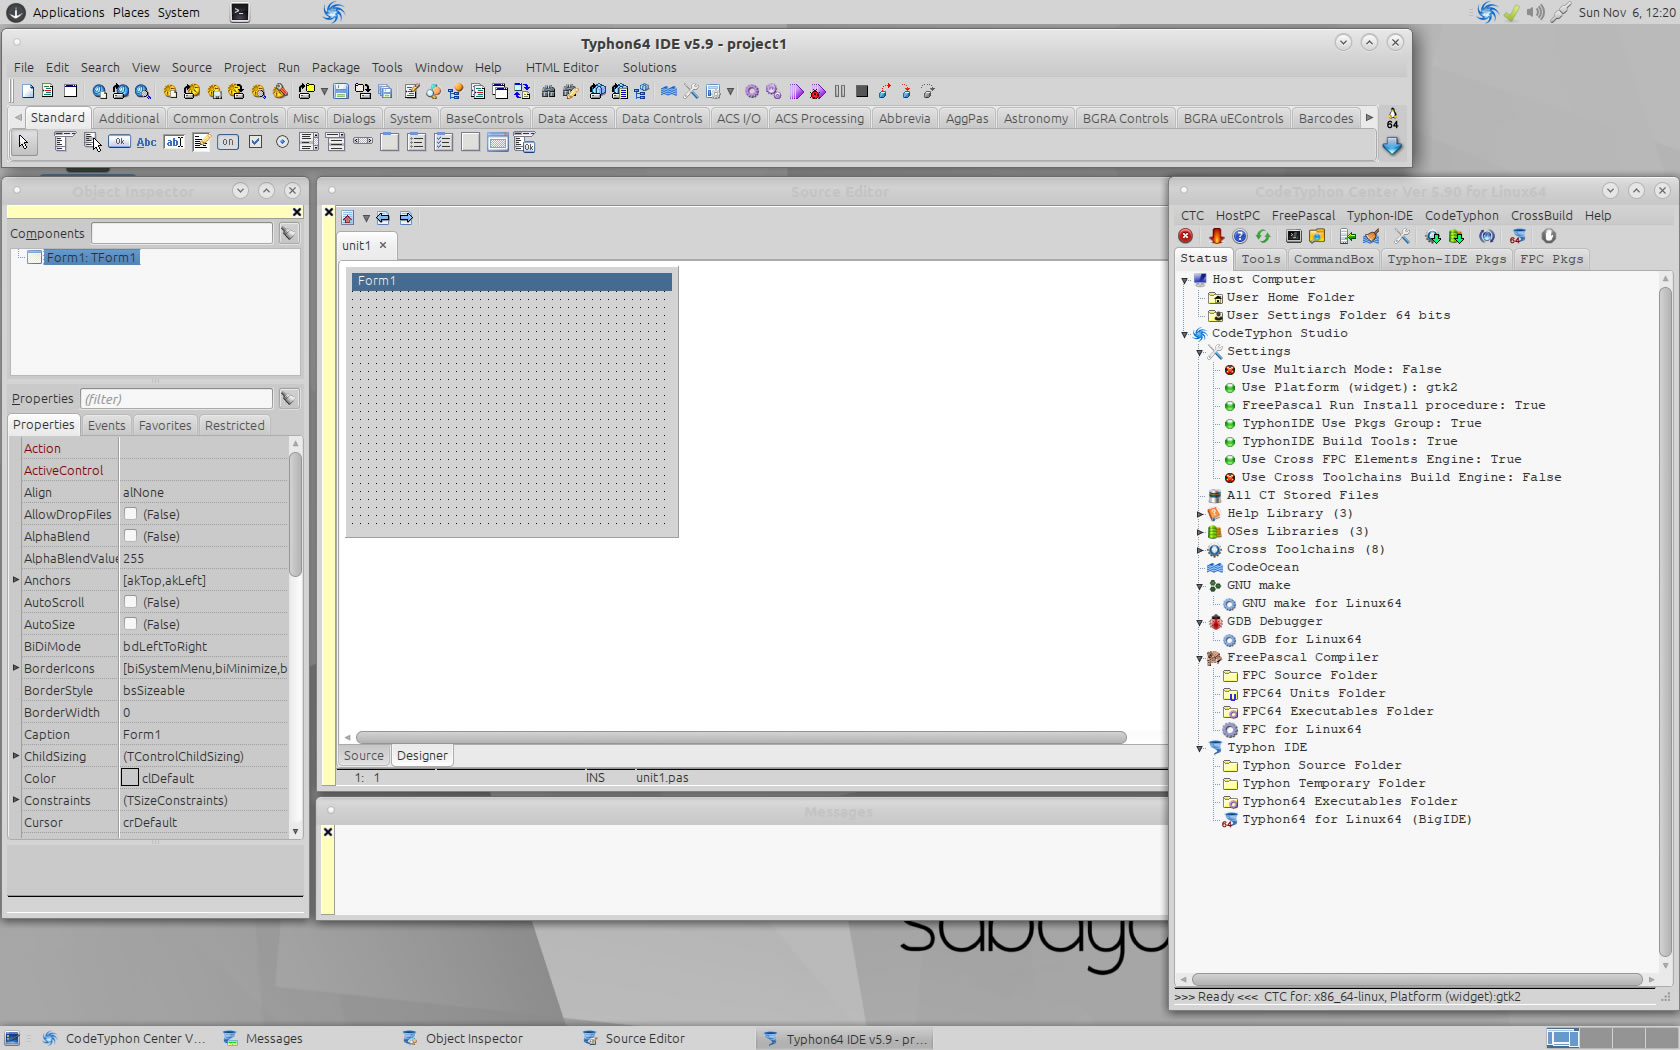Select the TButton component on the Standard palette
The height and width of the screenshot is (1050, 1680).
pyautogui.click(x=119, y=142)
